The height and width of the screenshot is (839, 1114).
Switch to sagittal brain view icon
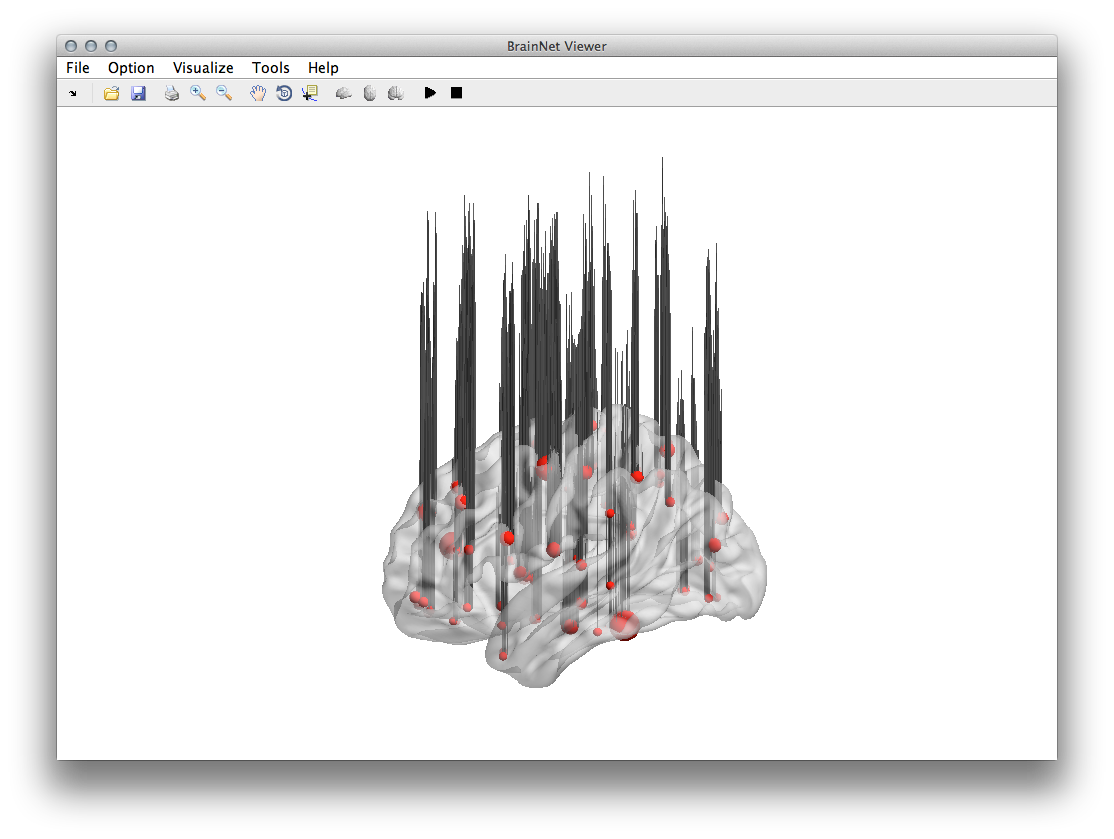tap(344, 93)
